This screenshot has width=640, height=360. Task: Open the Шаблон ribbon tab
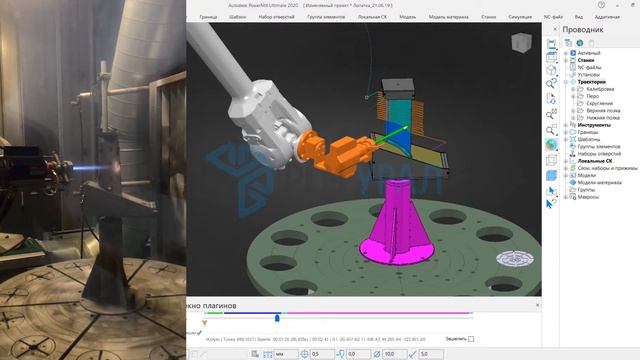[238, 17]
